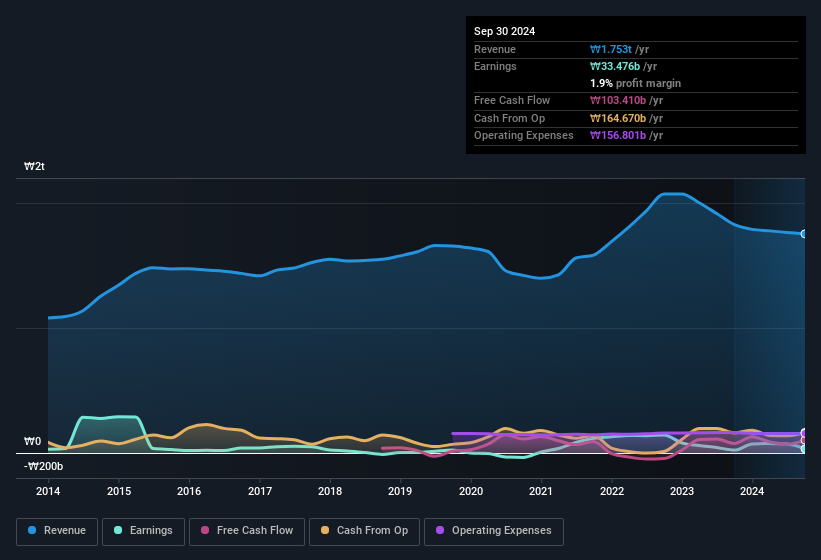The image size is (821, 560).
Task: Click the ₩1.753t revenue value
Action: tap(611, 49)
